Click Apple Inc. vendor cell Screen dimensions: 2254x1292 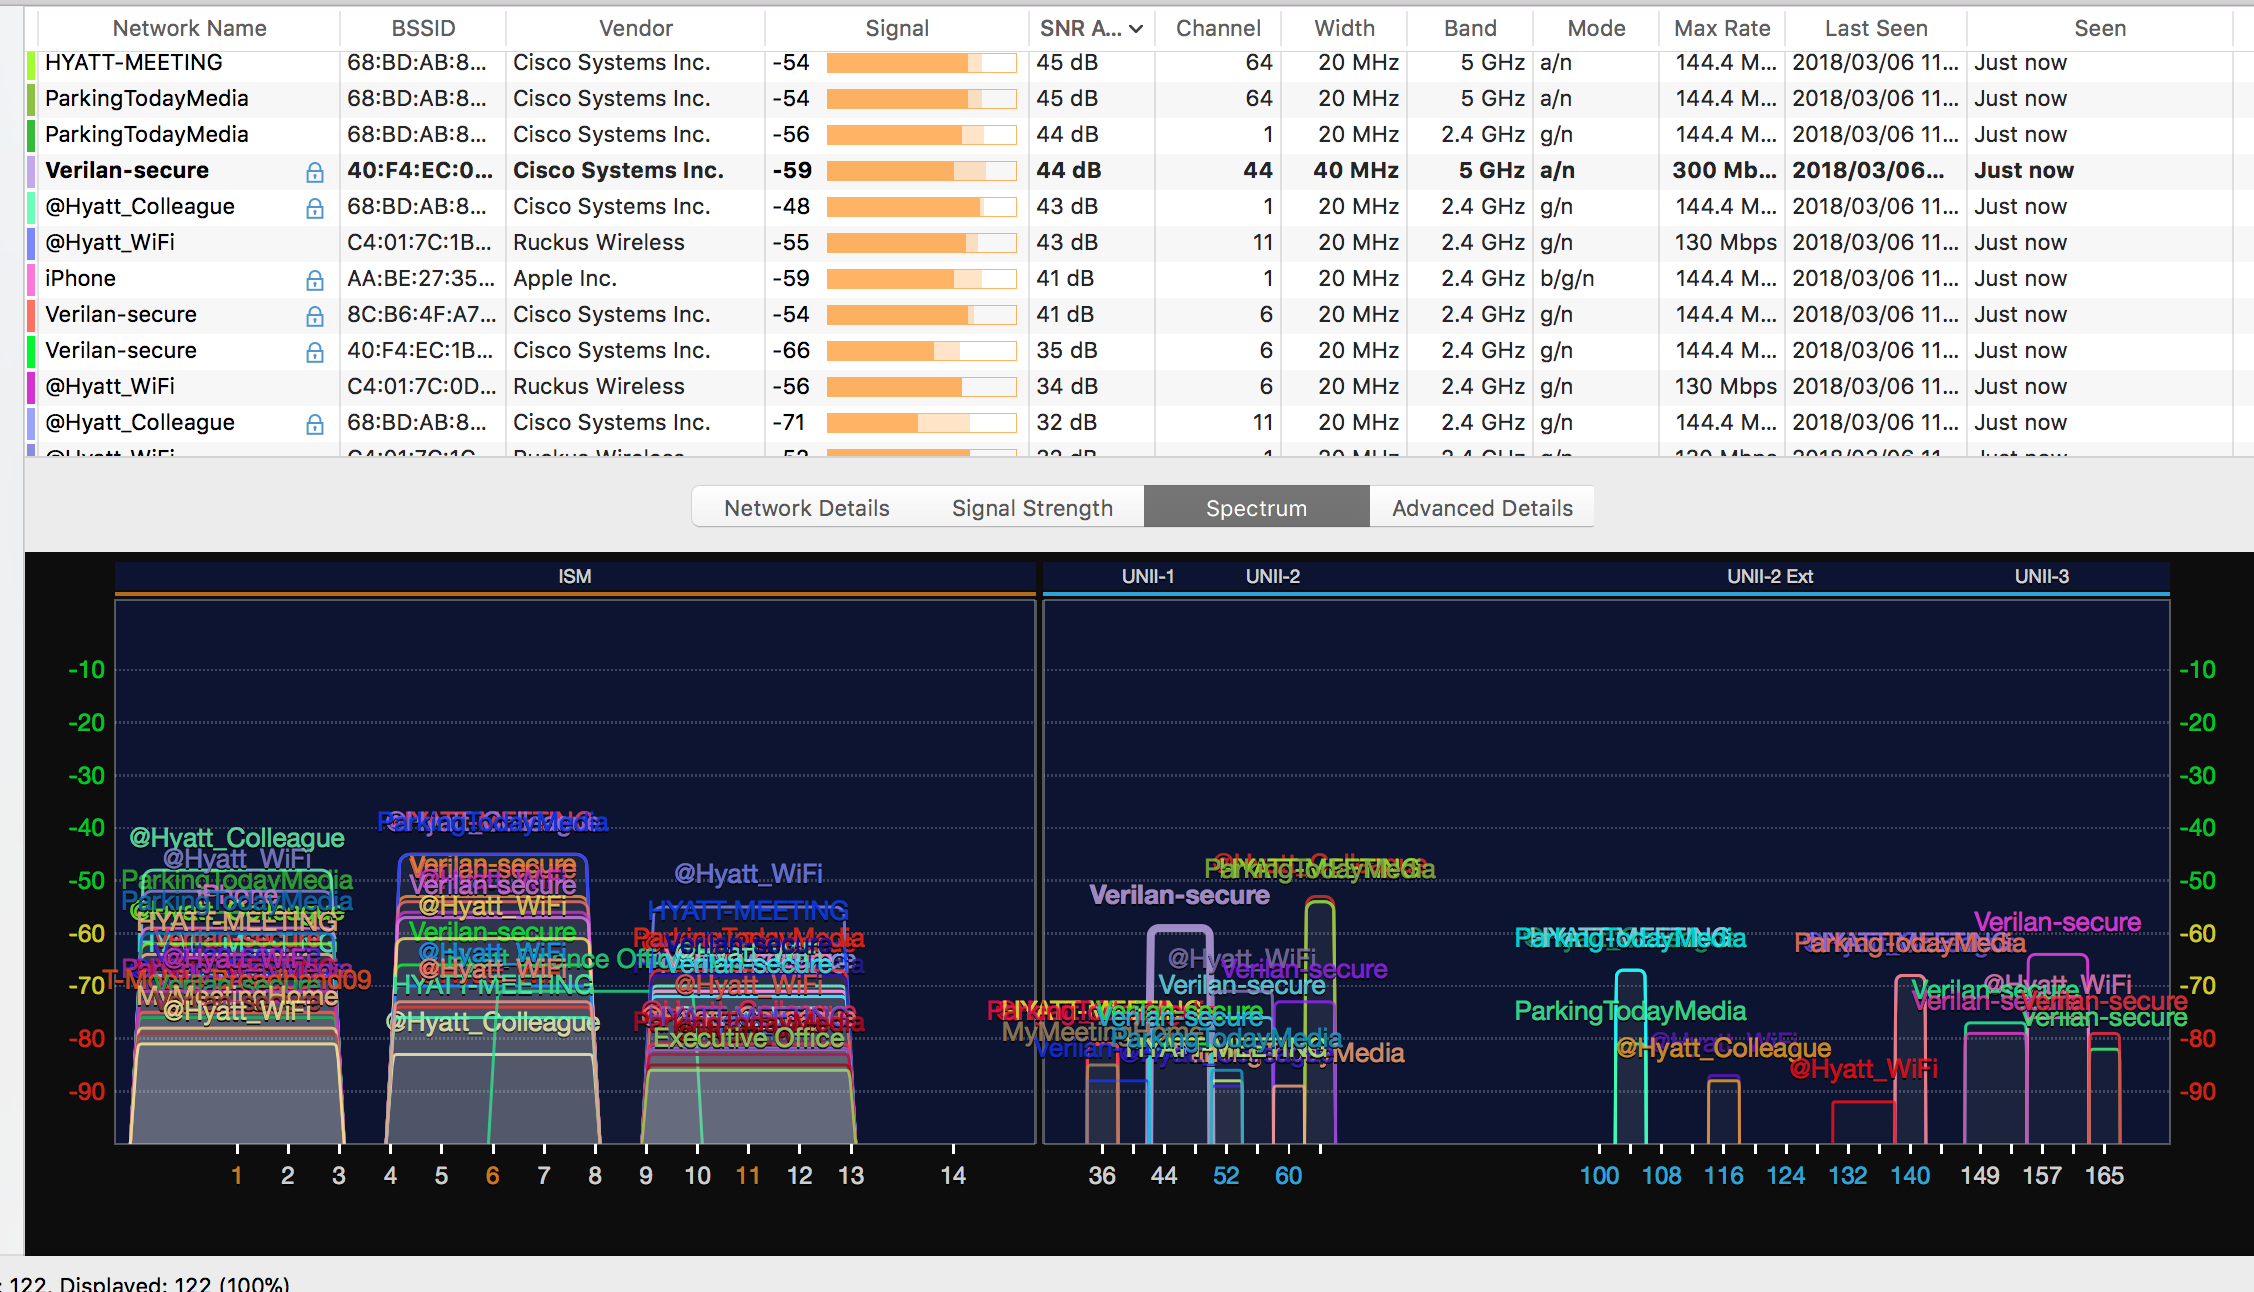click(x=565, y=279)
